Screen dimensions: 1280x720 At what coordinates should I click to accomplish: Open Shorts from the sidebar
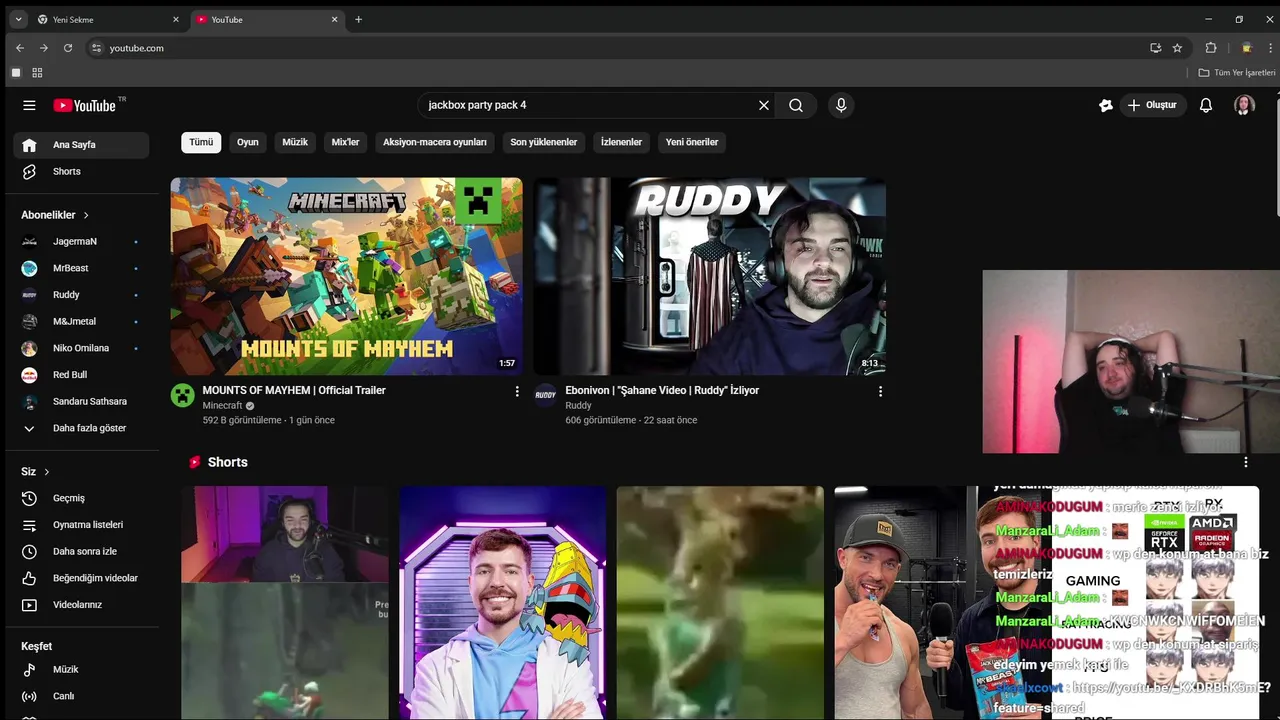(81, 172)
